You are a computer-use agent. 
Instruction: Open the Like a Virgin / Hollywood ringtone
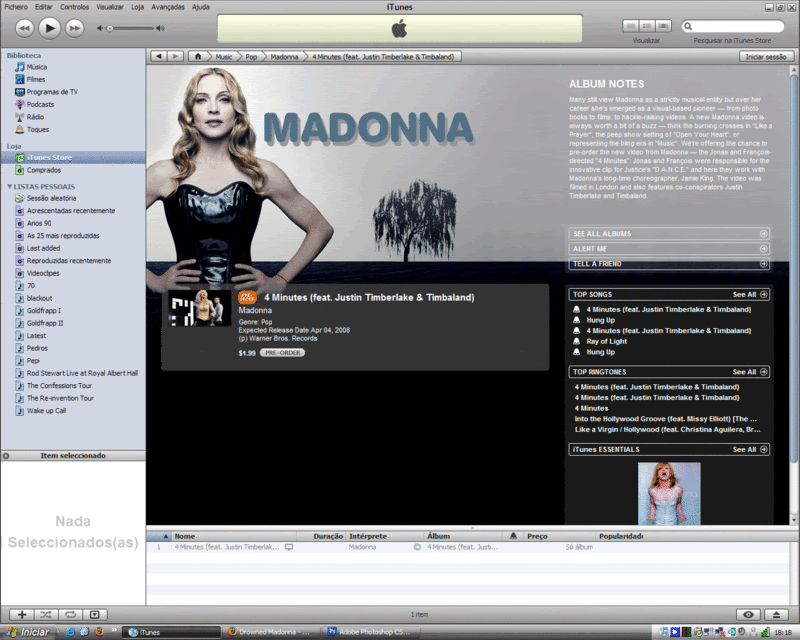[667, 430]
